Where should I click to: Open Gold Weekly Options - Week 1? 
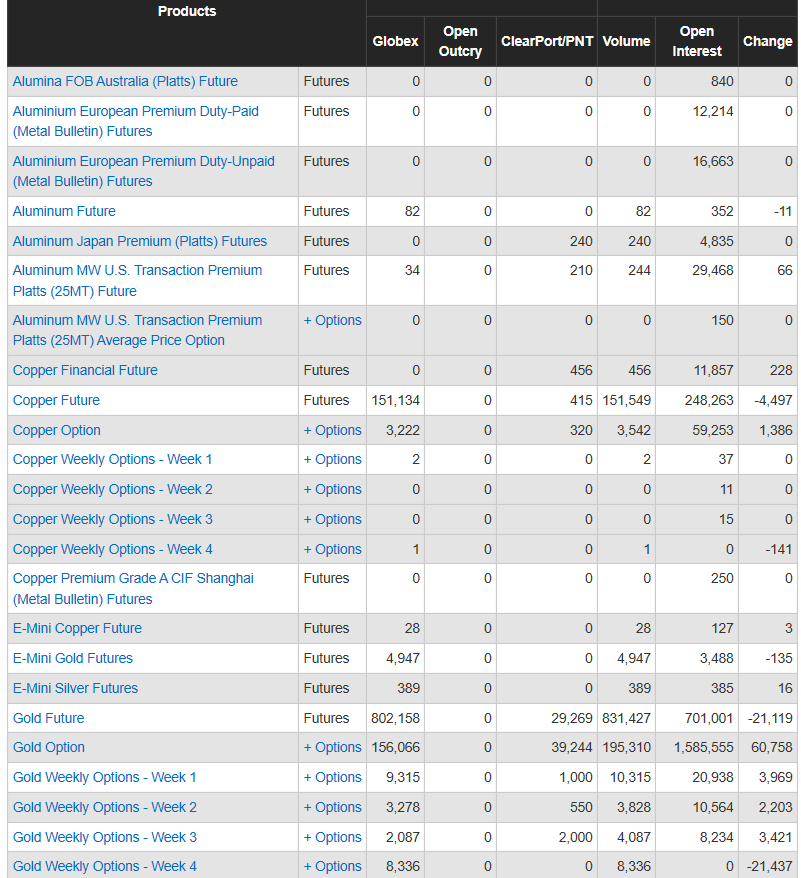[105, 777]
